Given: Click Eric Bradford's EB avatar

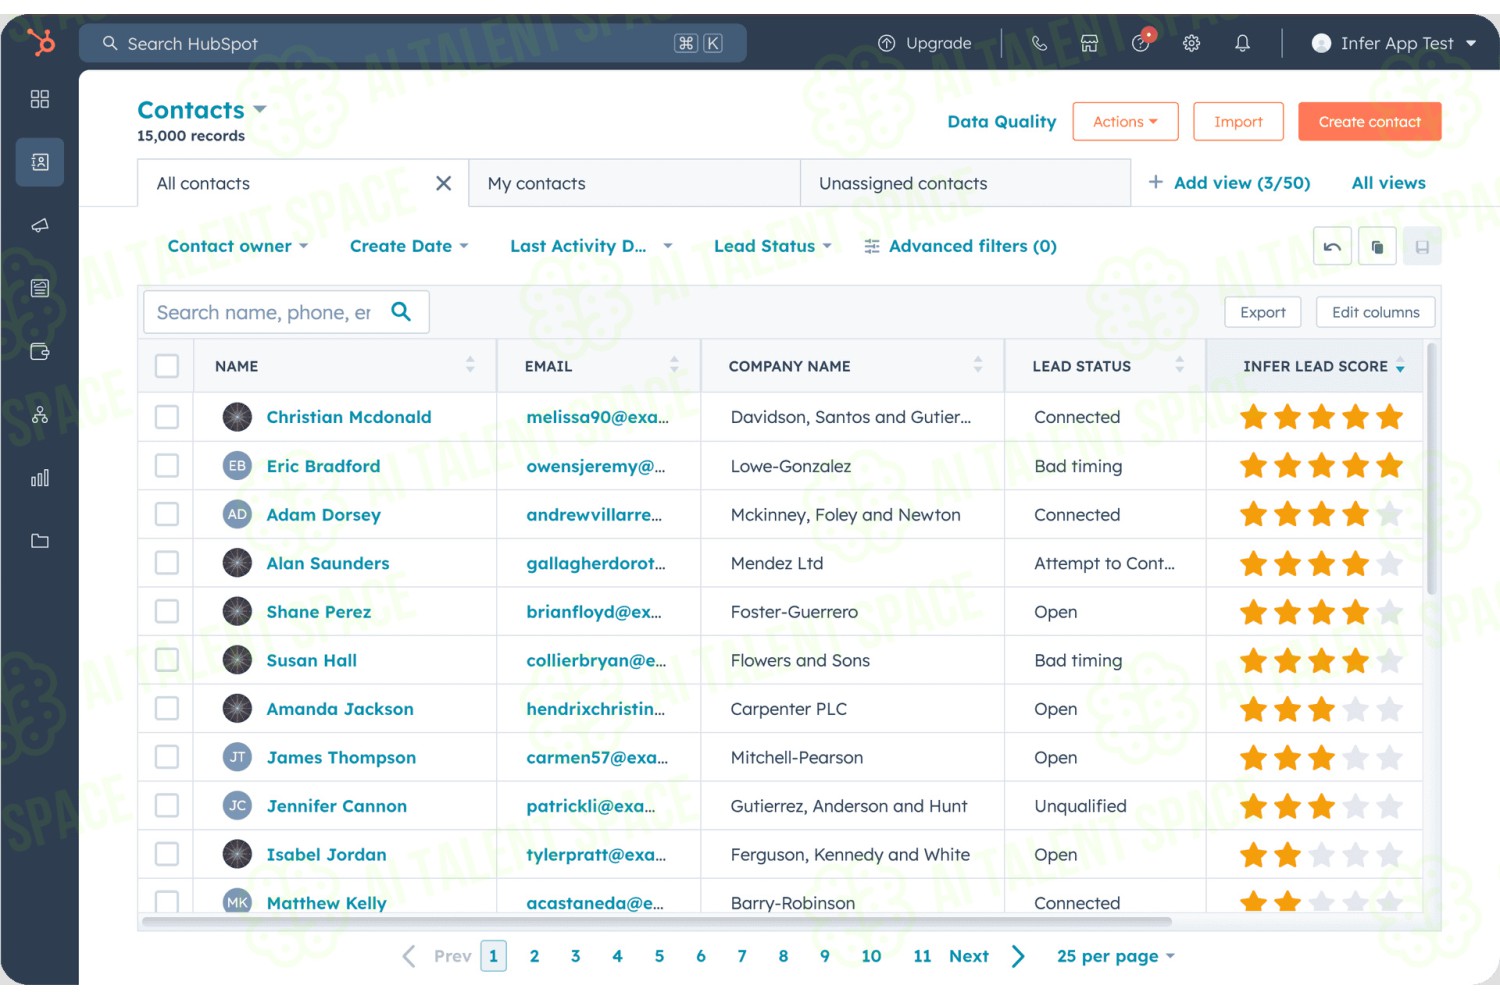Looking at the screenshot, I should point(237,466).
